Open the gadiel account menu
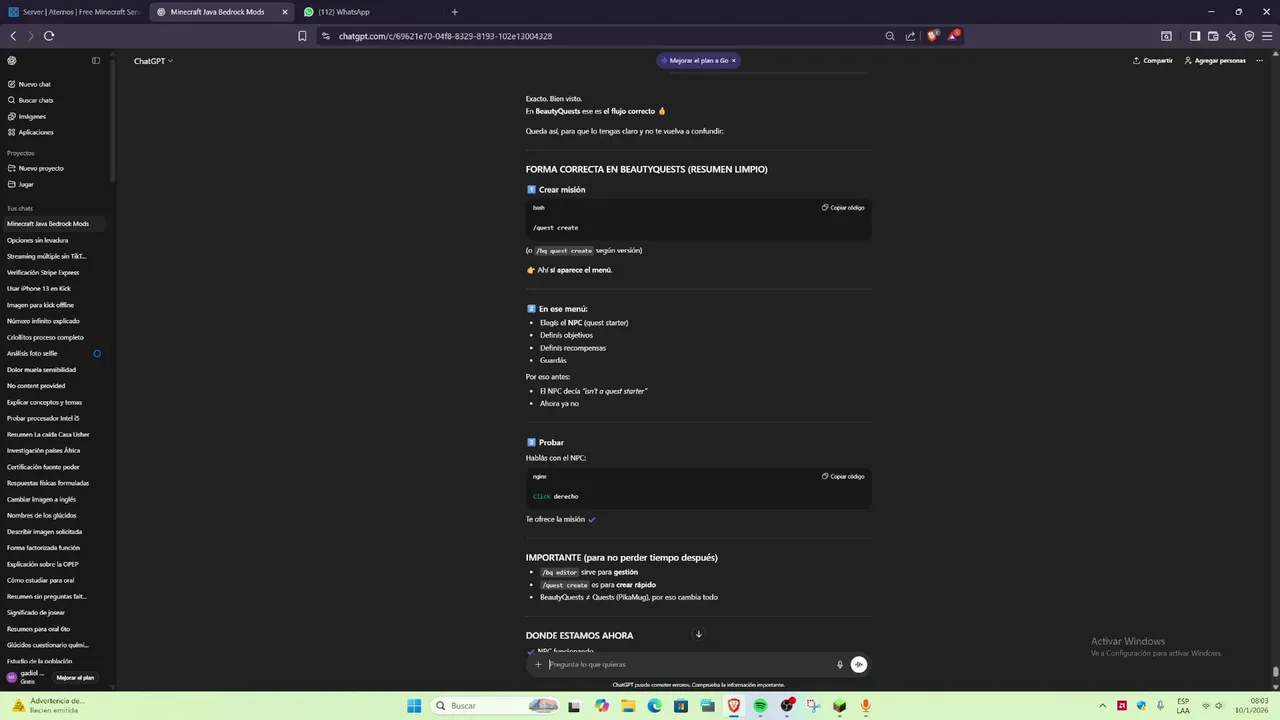1280x720 pixels. (x=26, y=677)
